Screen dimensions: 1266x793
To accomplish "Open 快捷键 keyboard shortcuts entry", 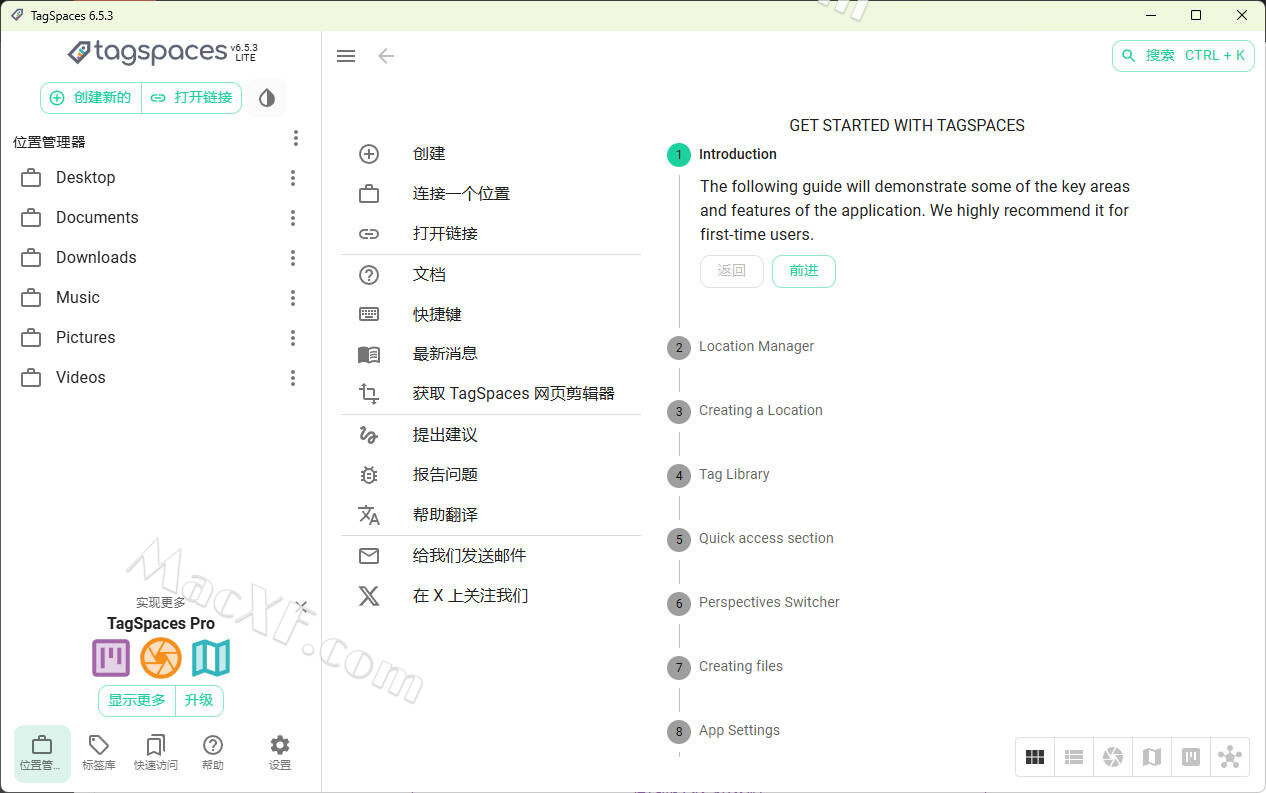I will click(x=490, y=314).
